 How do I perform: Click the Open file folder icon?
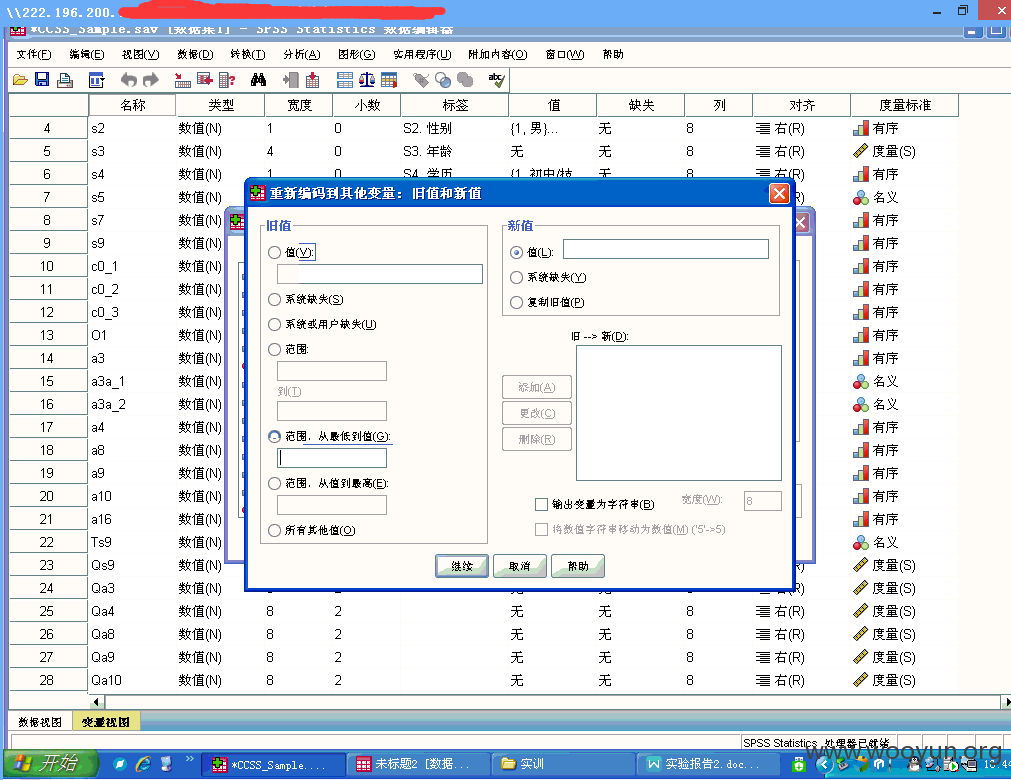21,80
